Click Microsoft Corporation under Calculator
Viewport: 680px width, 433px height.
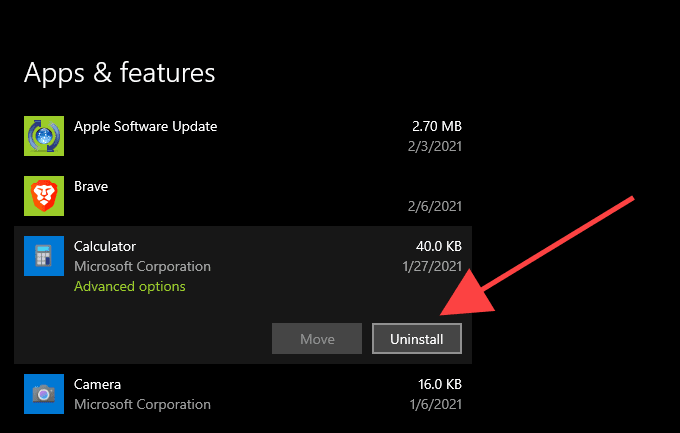(x=142, y=266)
